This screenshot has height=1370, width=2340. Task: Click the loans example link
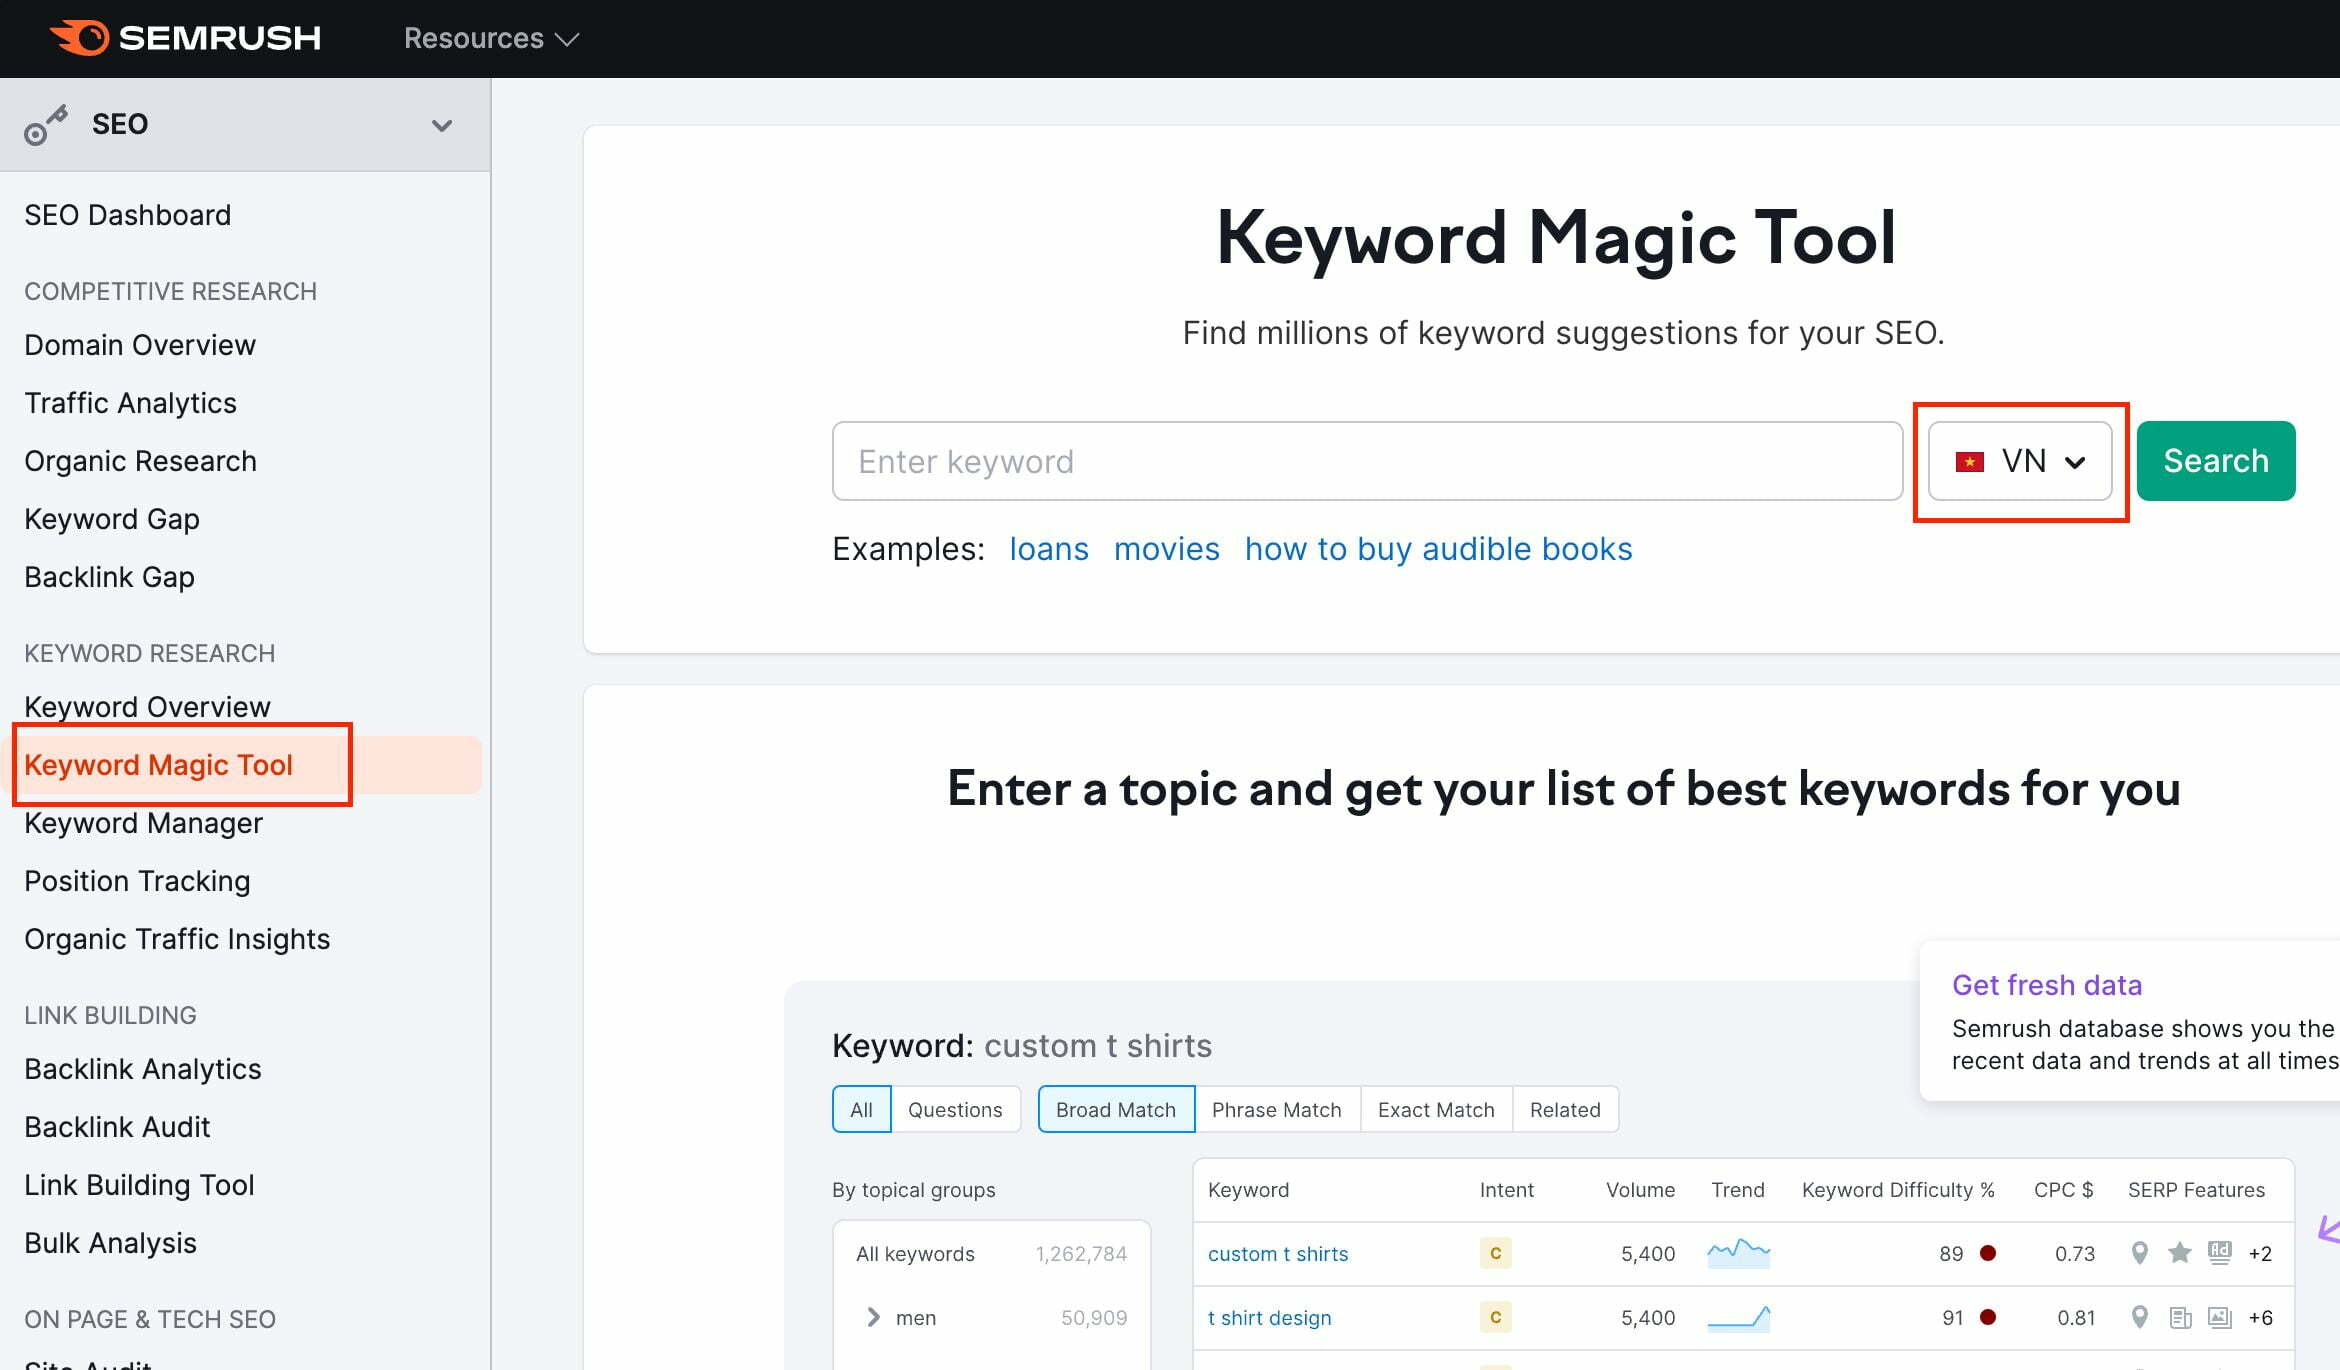pyautogui.click(x=1049, y=549)
